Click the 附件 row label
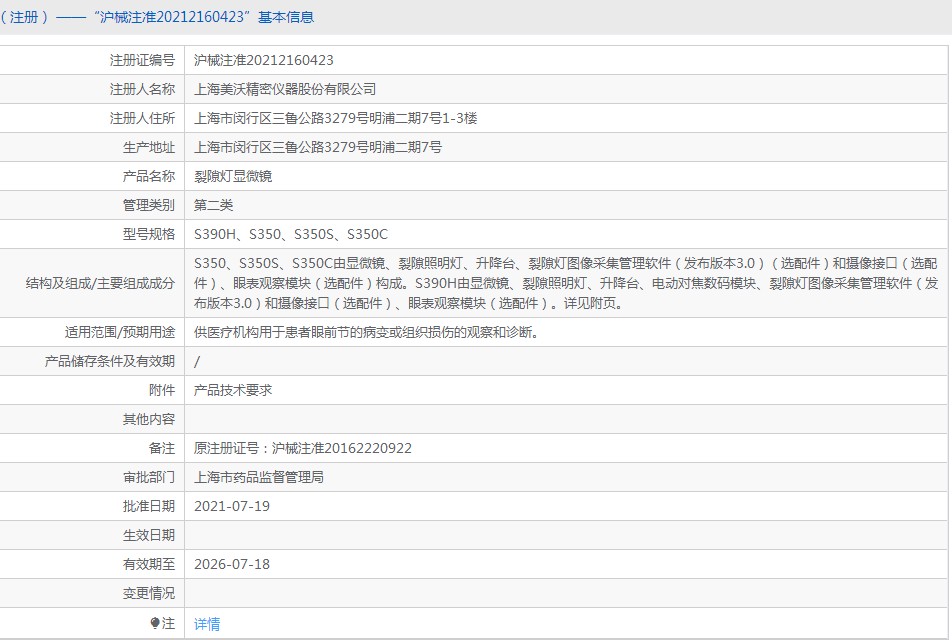 tap(162, 390)
